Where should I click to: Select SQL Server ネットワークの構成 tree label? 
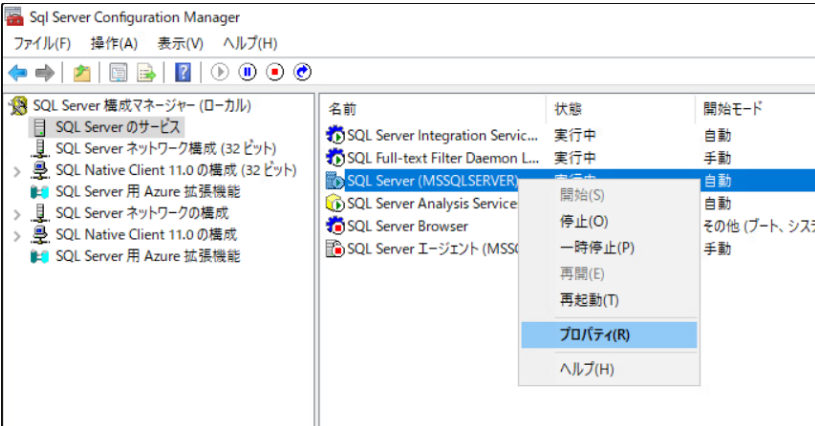[x=142, y=213]
